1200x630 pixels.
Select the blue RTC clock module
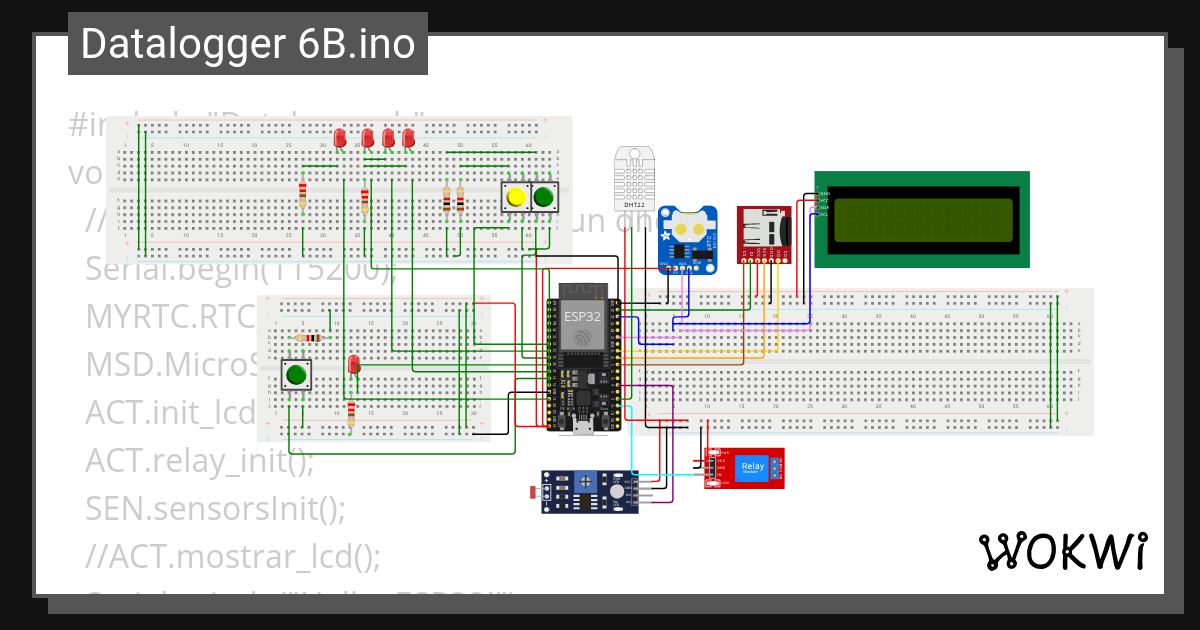(x=686, y=238)
